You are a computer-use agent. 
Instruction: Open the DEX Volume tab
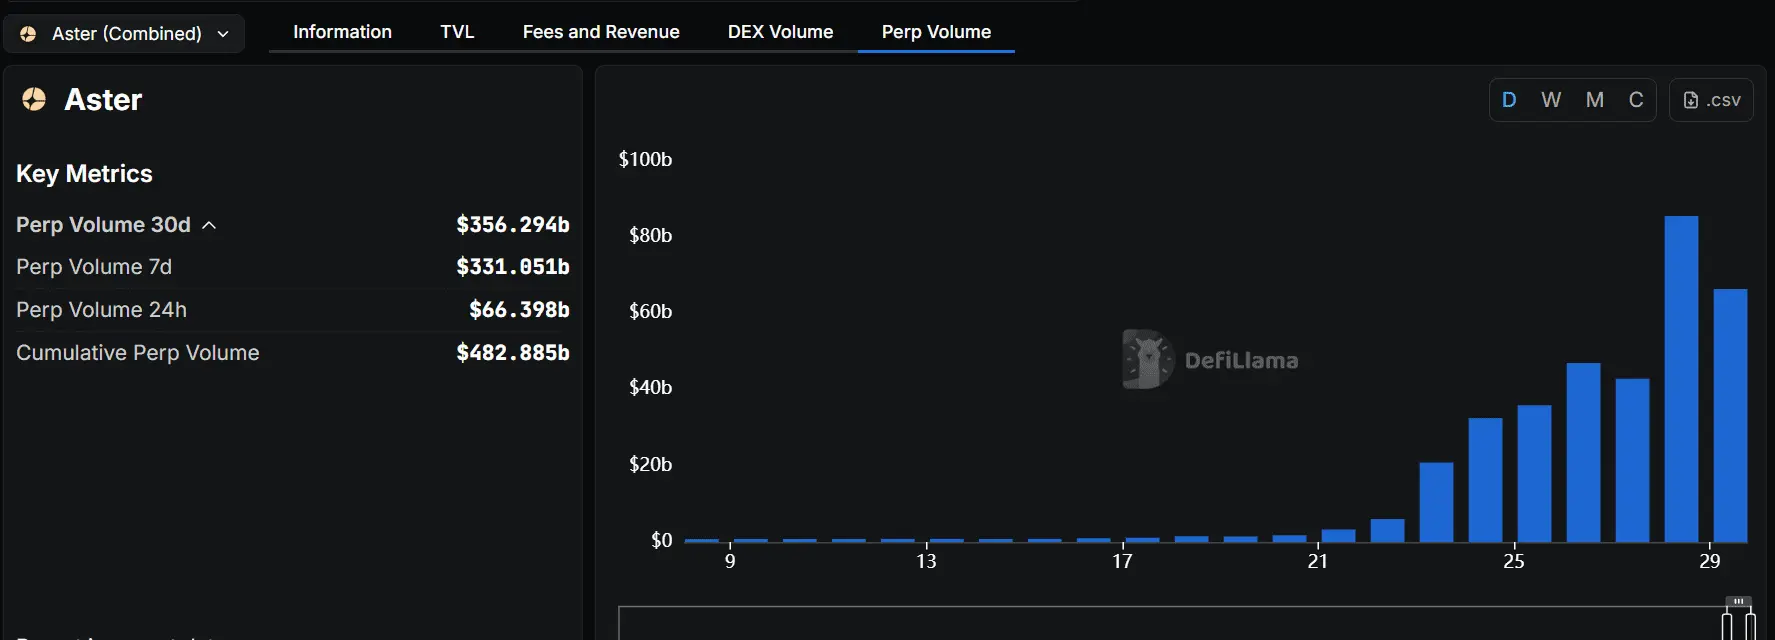point(780,32)
